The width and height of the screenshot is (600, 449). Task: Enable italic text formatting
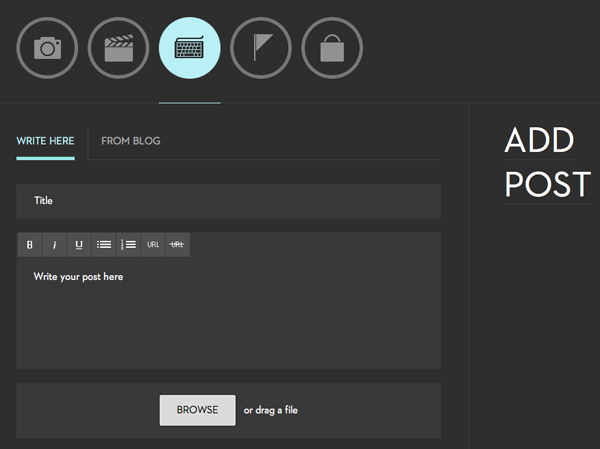click(54, 245)
